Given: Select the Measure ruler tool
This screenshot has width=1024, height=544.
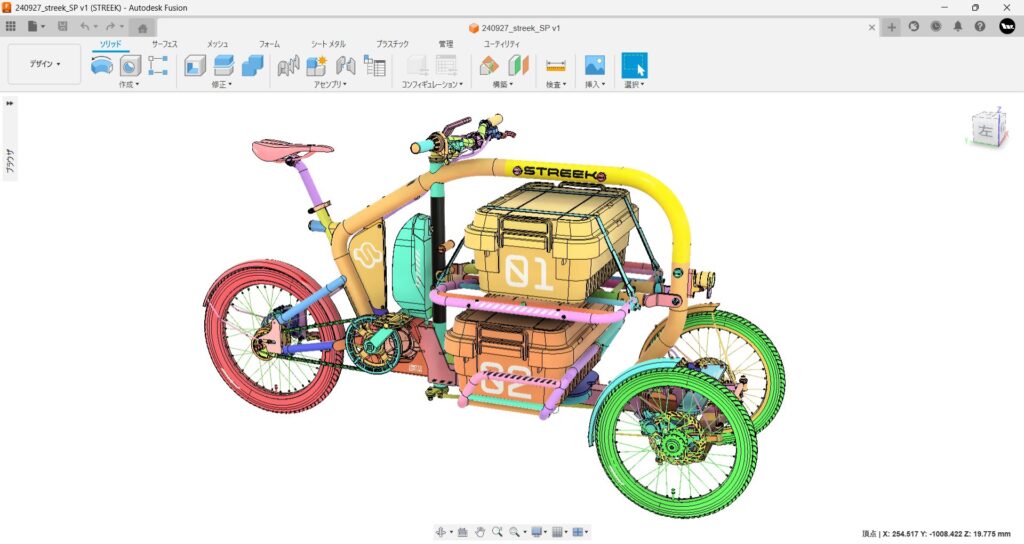Looking at the screenshot, I should [x=556, y=65].
